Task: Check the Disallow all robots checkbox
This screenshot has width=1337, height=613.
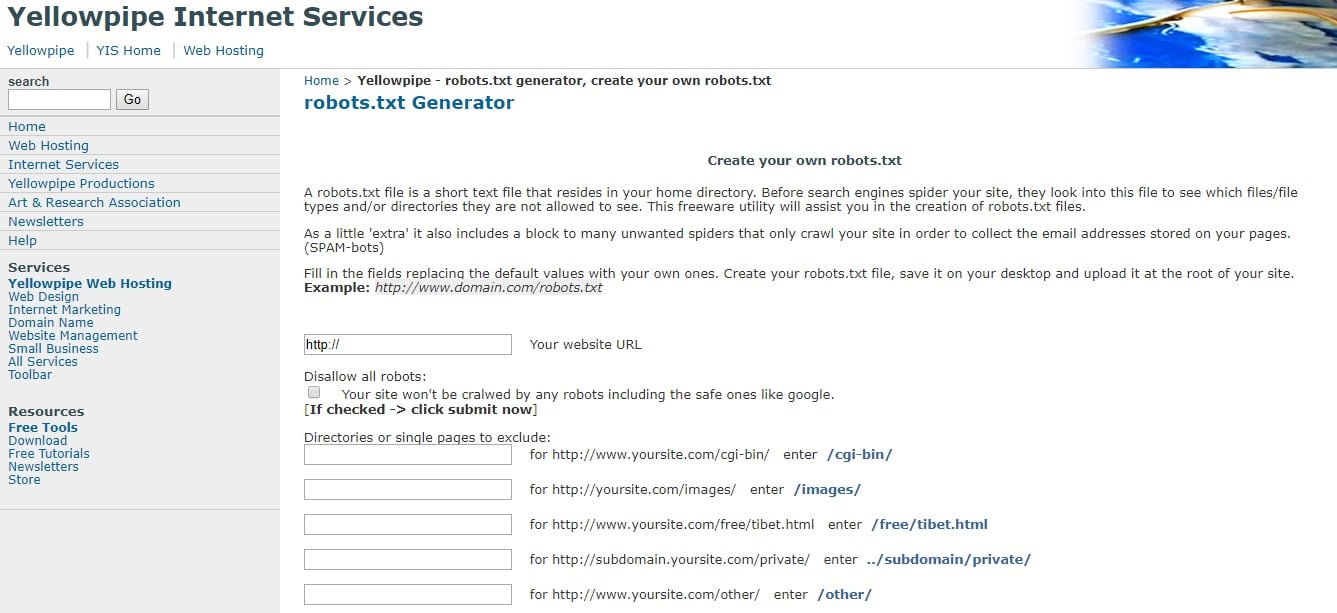Action: tap(314, 393)
